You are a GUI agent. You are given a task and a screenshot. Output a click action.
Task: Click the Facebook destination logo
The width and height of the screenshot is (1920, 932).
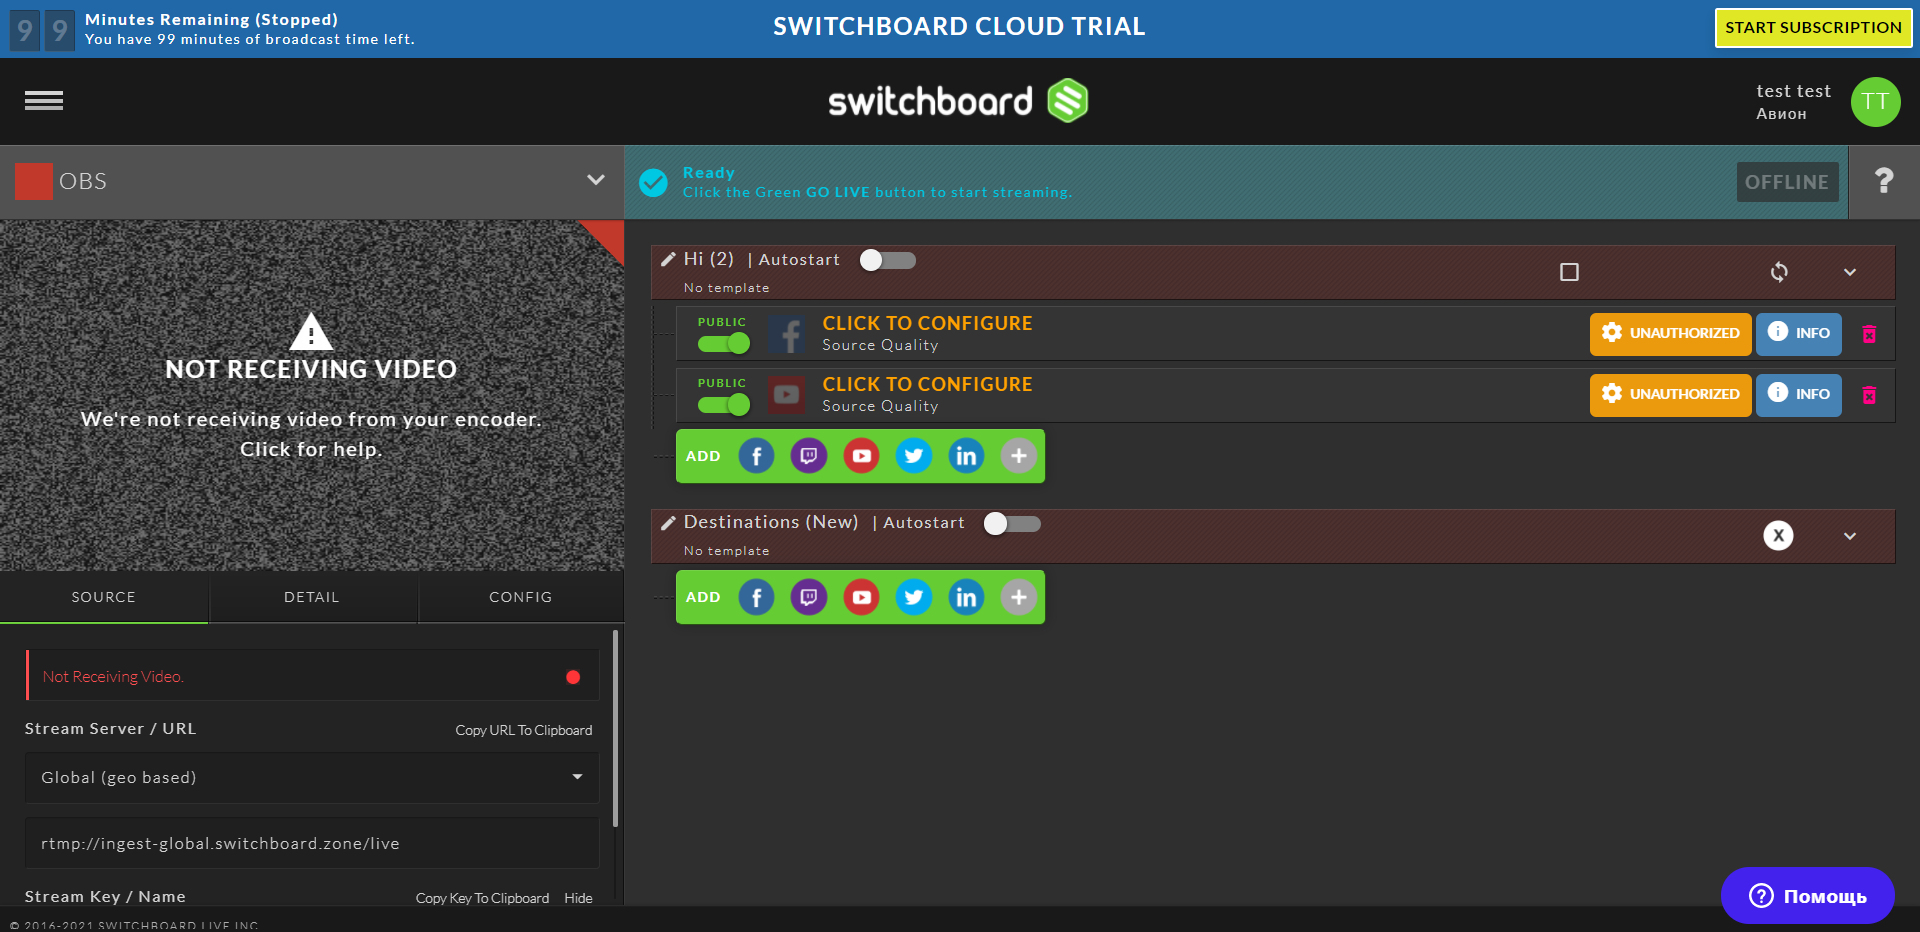coord(787,334)
